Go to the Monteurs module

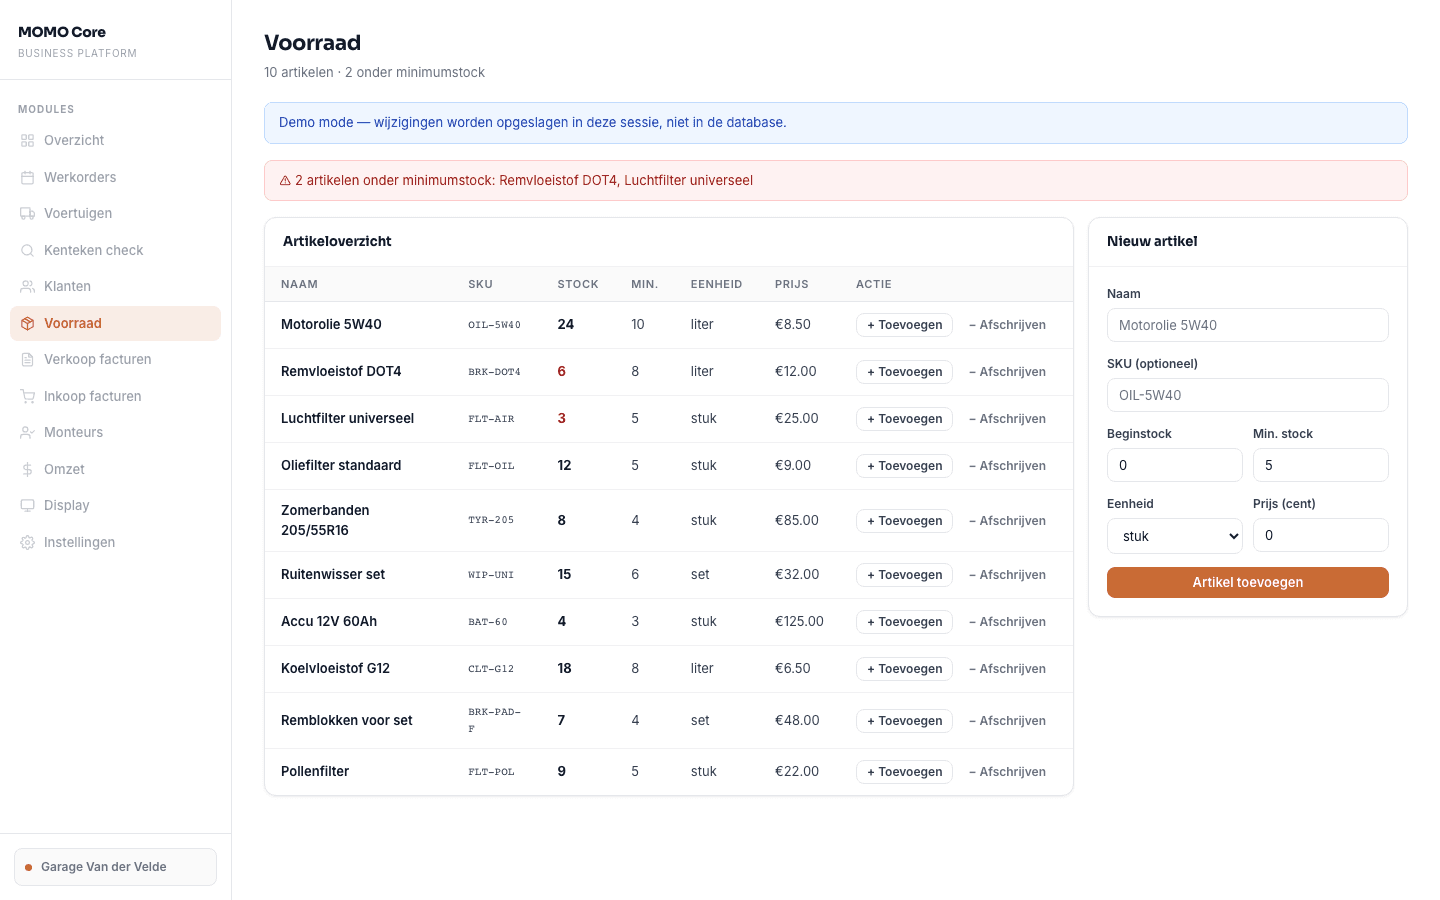73,433
